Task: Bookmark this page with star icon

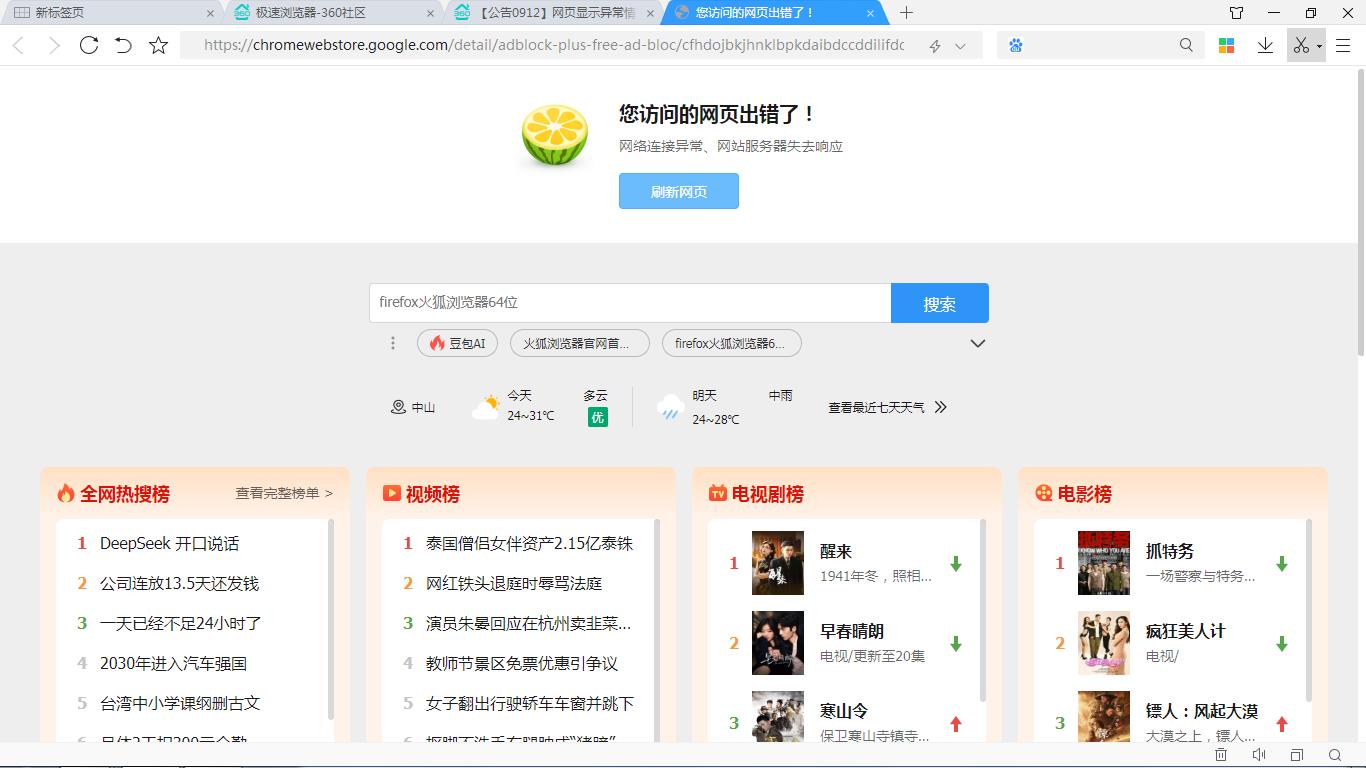Action: click(x=158, y=45)
